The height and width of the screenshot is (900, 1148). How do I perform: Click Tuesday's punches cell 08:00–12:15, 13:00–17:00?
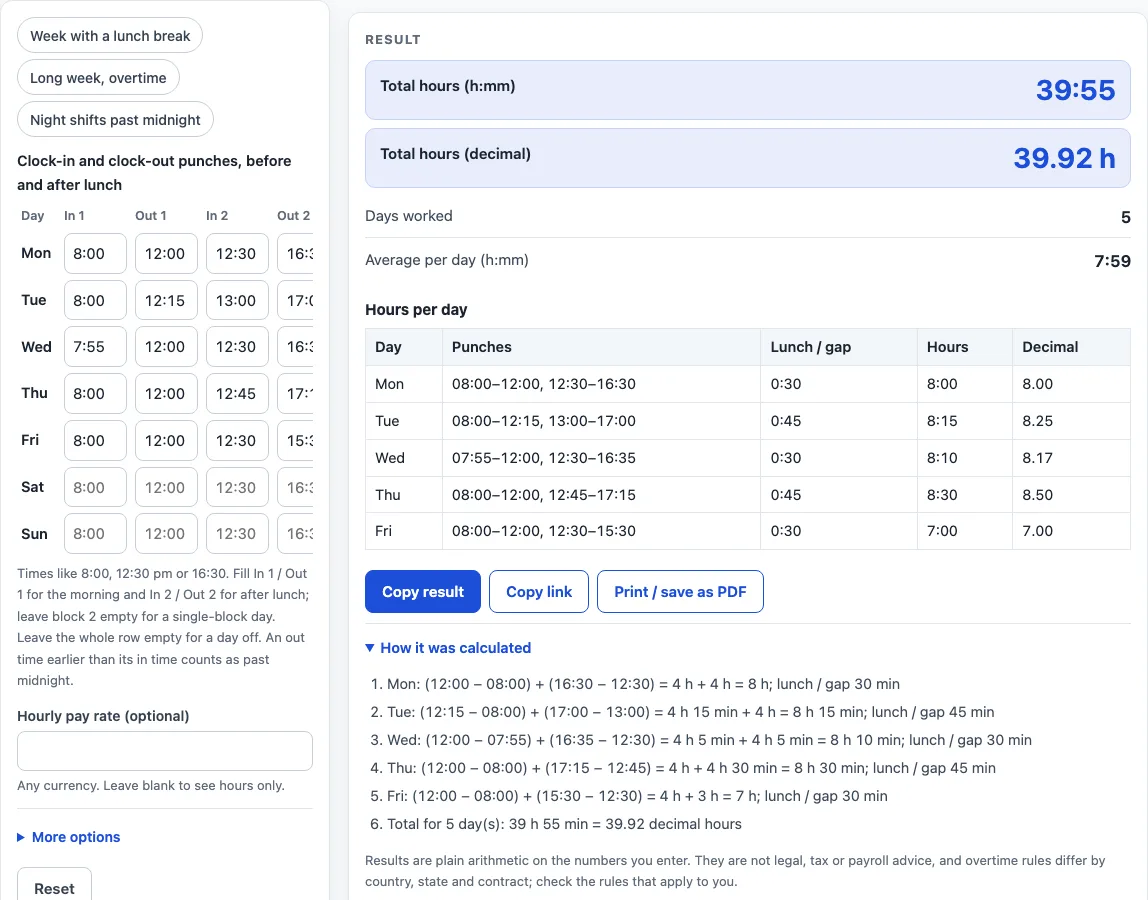601,421
